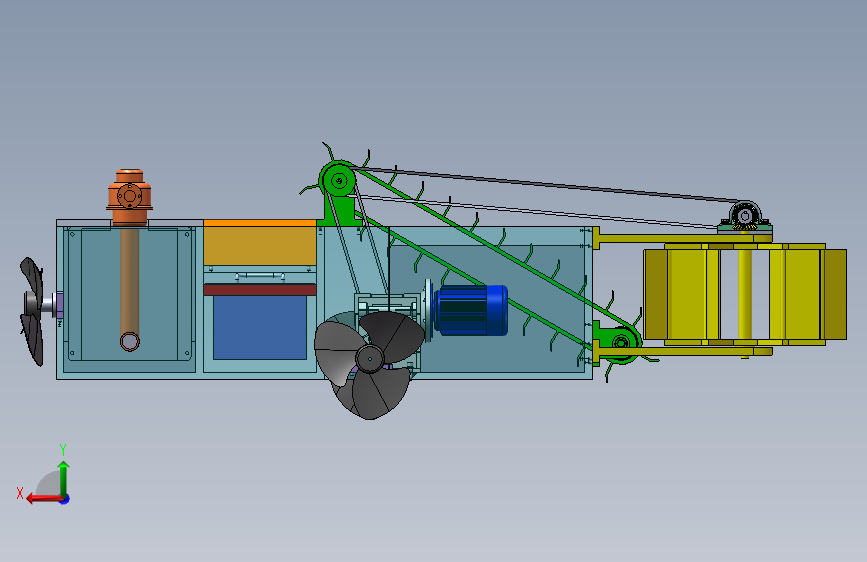Select the red X axis arrow on triad
The image size is (867, 562).
(43, 498)
